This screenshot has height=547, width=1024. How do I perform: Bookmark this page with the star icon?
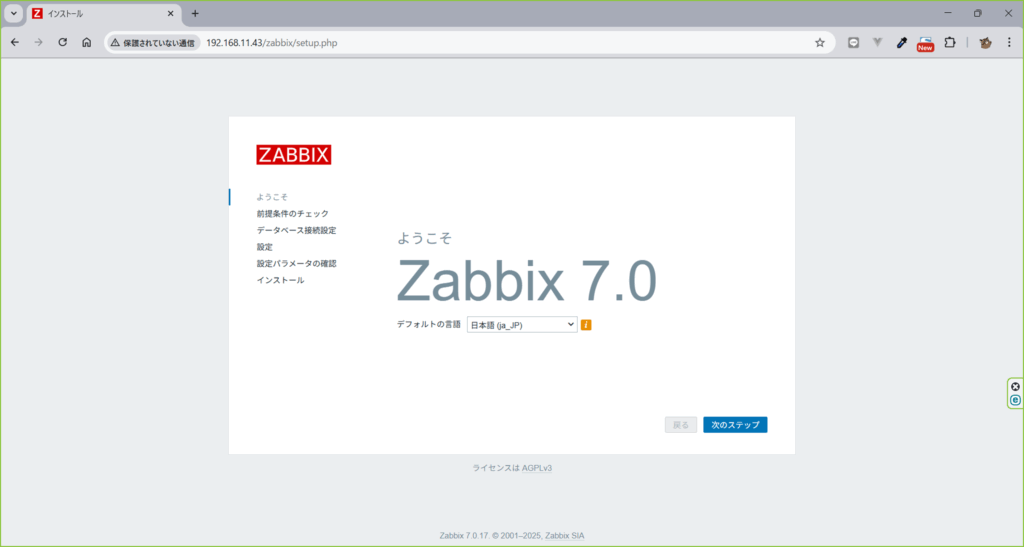pos(820,42)
